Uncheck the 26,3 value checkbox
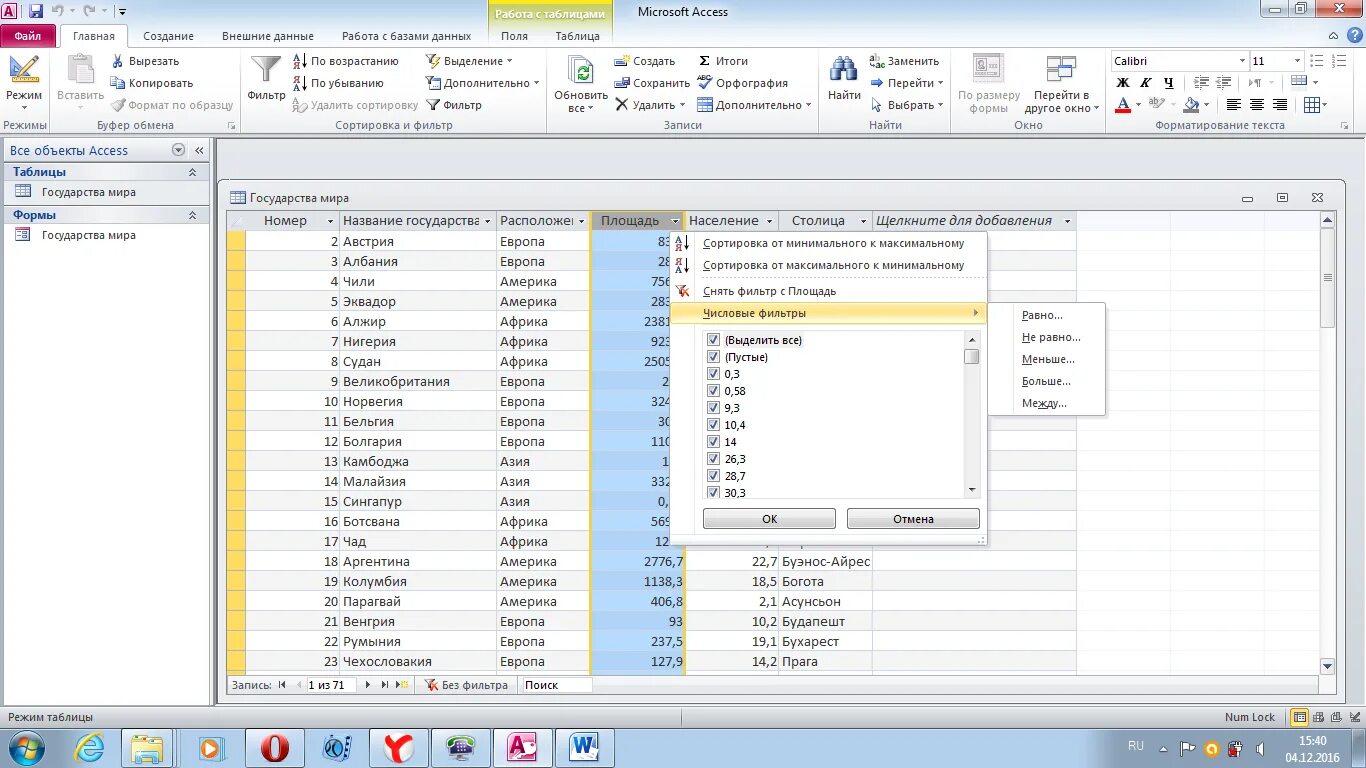The height and width of the screenshot is (768, 1366). (713, 459)
